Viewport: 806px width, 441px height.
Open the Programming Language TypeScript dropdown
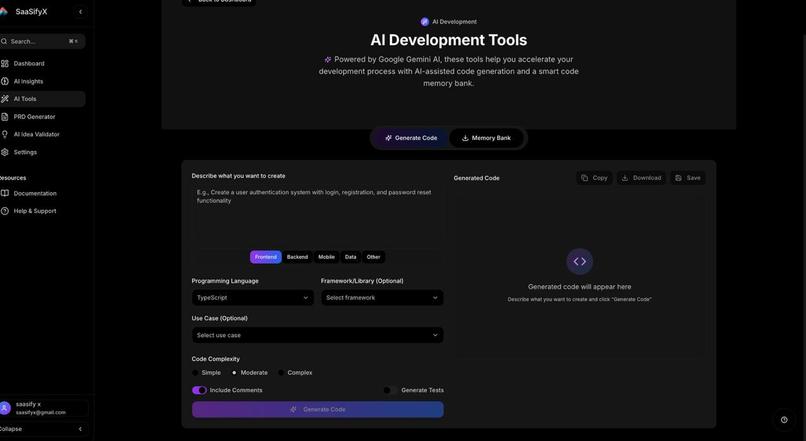pyautogui.click(x=252, y=298)
